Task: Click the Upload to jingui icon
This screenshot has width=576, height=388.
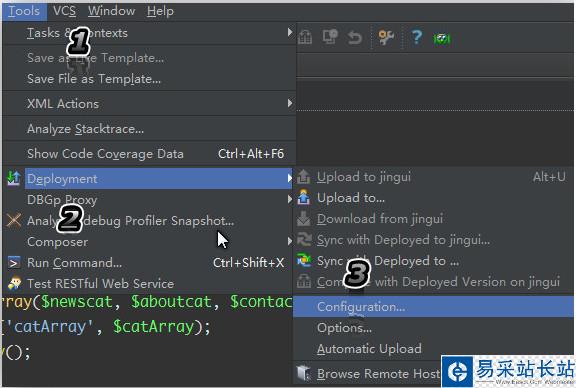Action: (x=303, y=177)
